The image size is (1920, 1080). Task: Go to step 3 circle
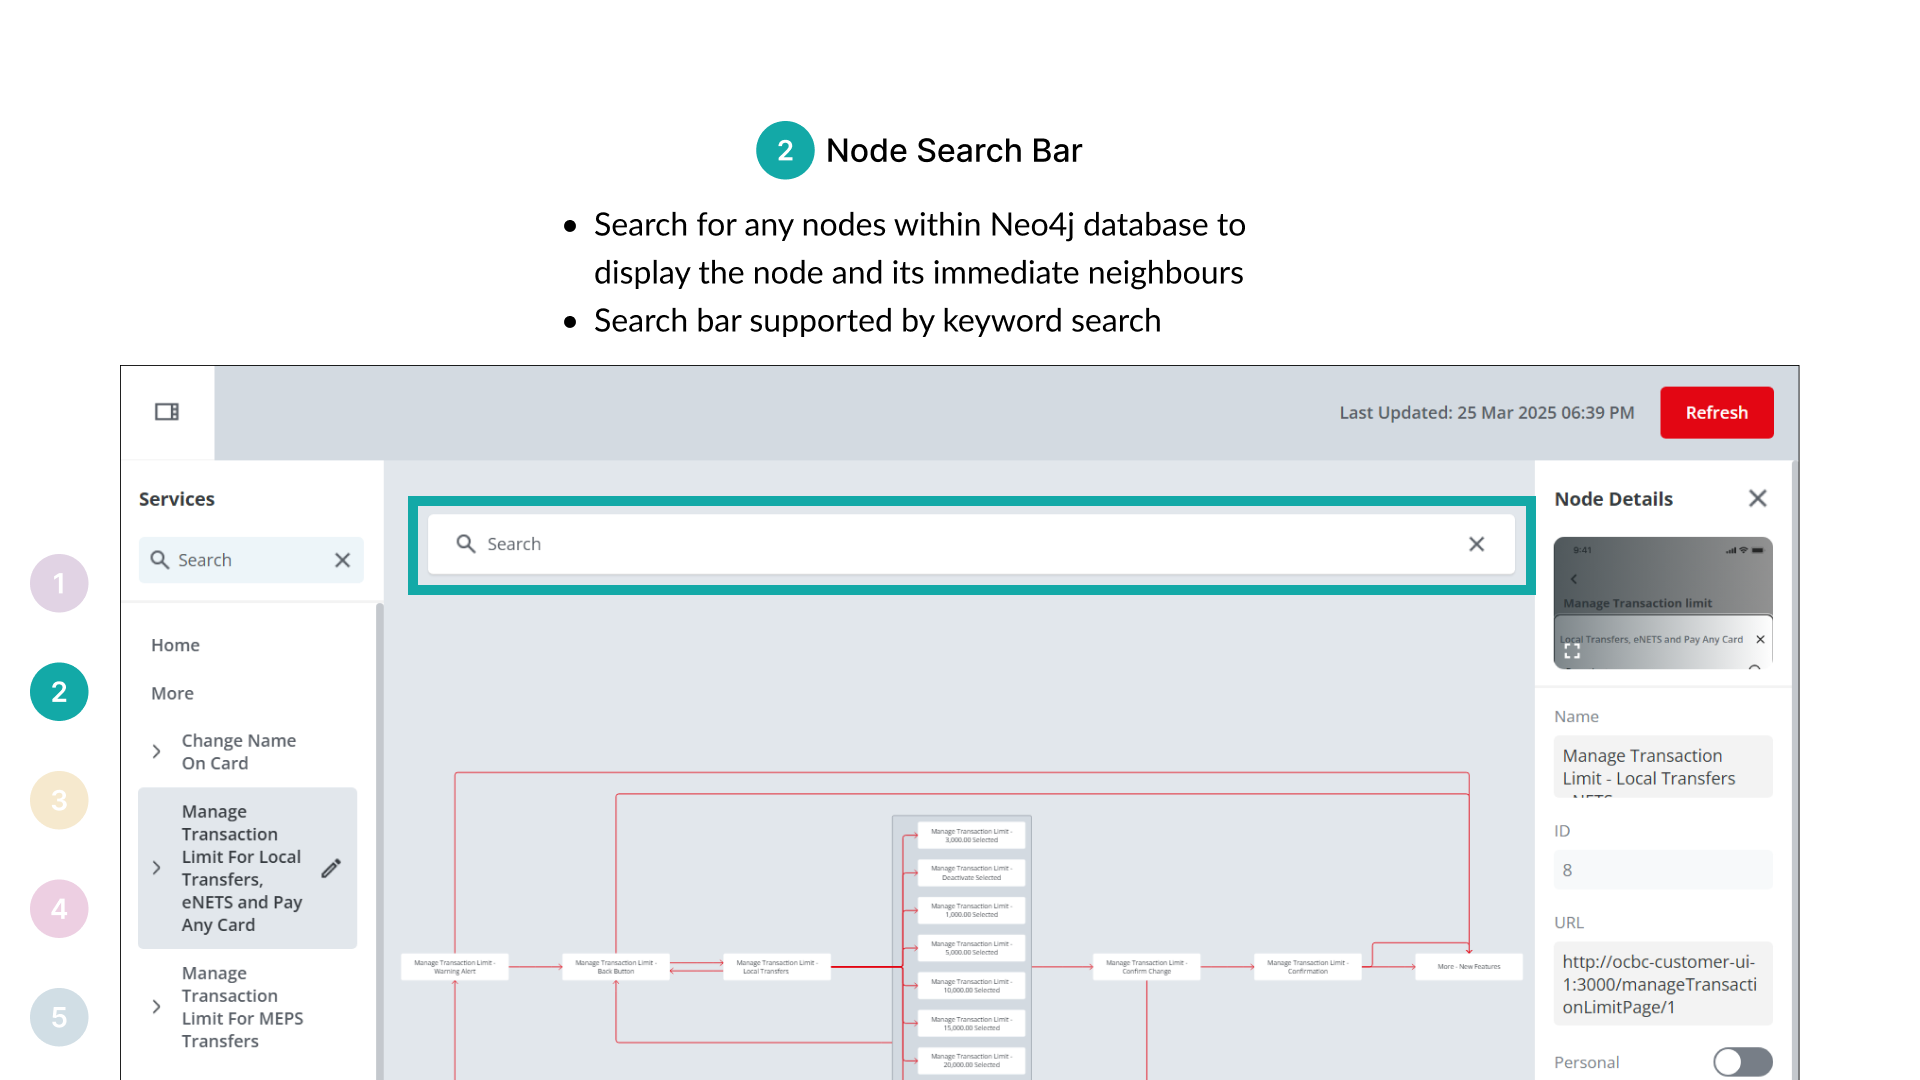coord(59,800)
